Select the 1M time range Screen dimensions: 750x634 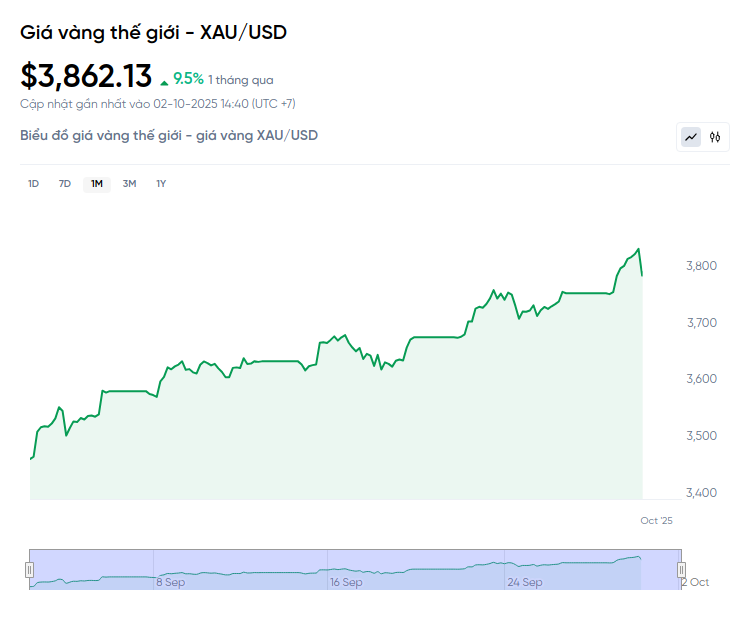97,184
